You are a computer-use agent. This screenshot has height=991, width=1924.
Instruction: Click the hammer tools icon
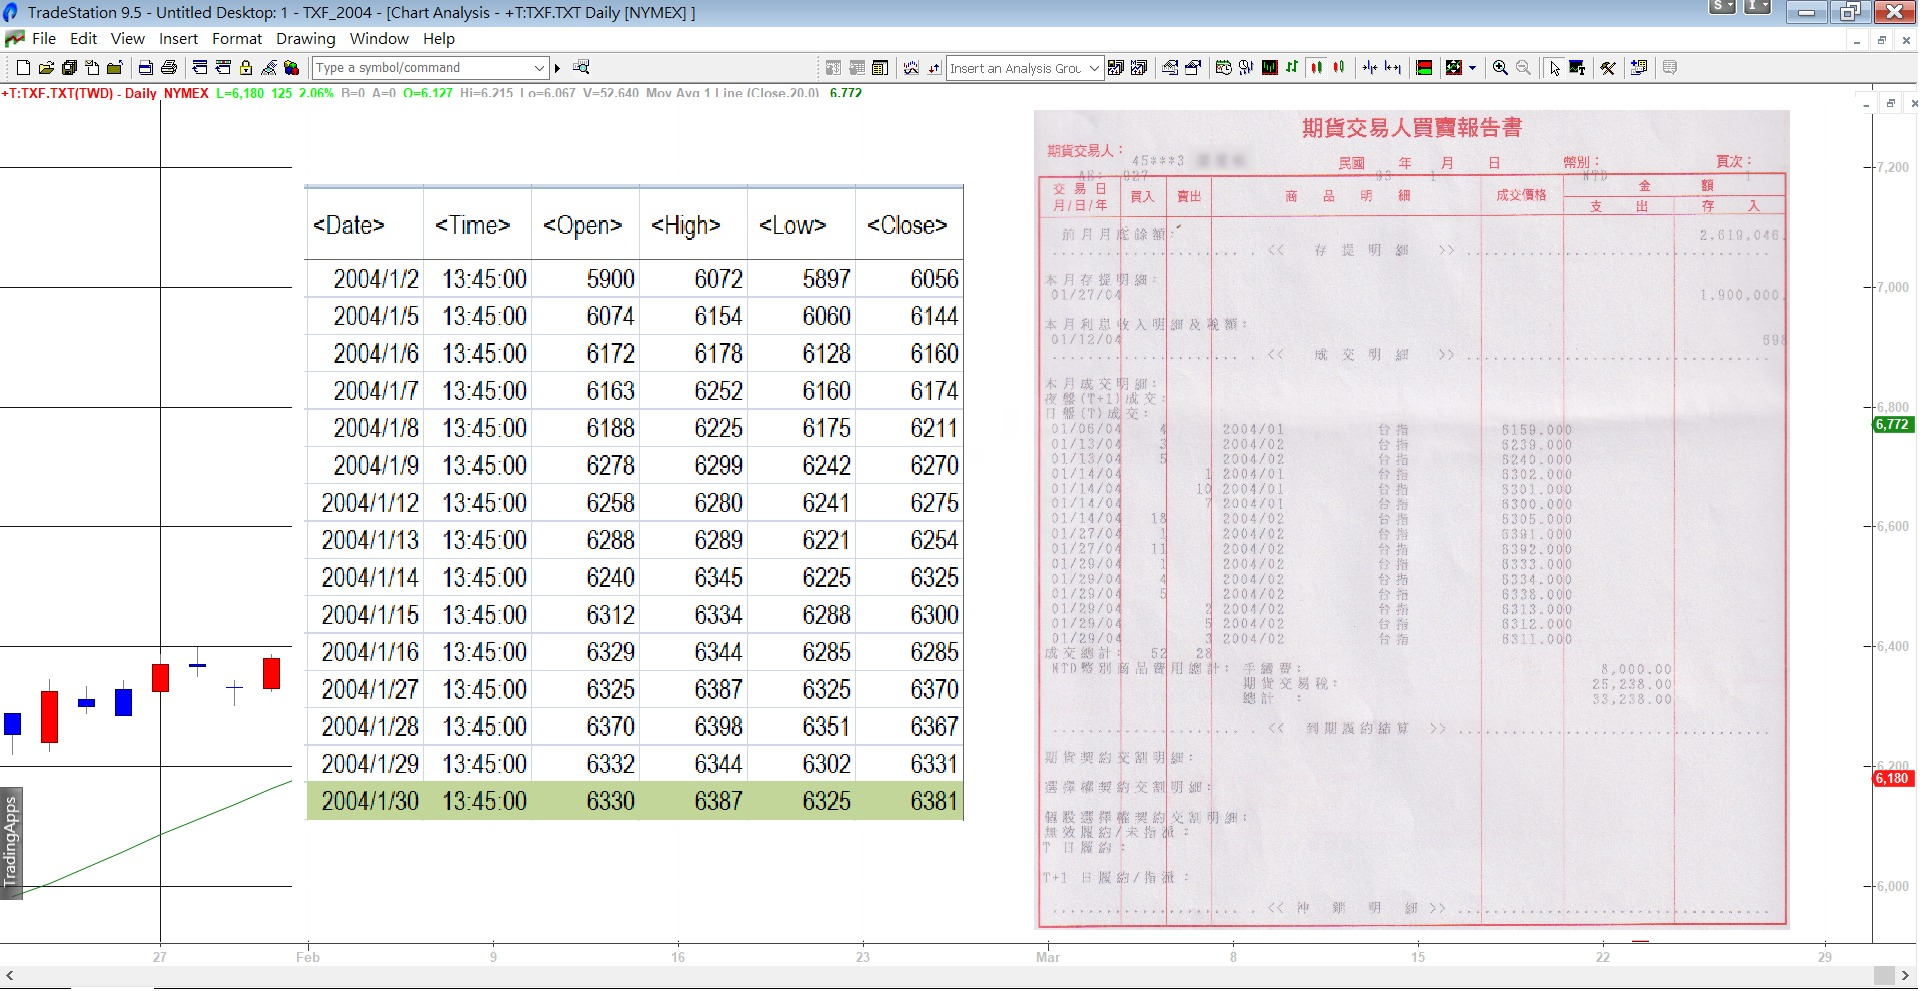1608,68
